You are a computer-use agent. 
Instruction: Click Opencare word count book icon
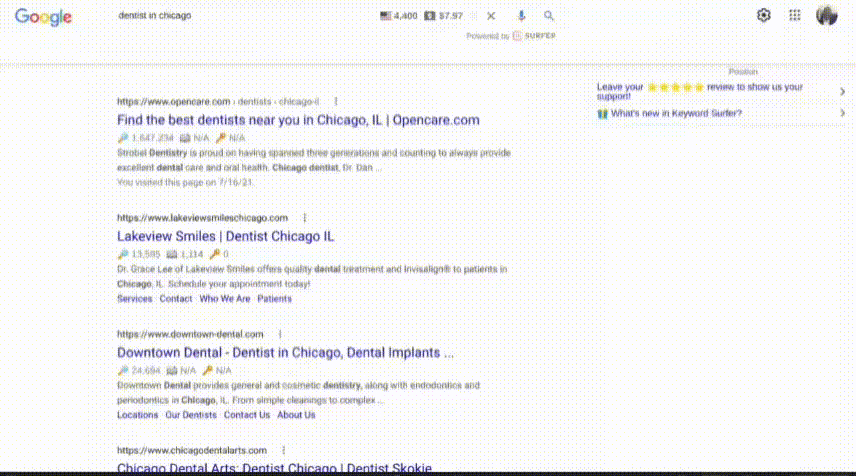[x=185, y=138]
